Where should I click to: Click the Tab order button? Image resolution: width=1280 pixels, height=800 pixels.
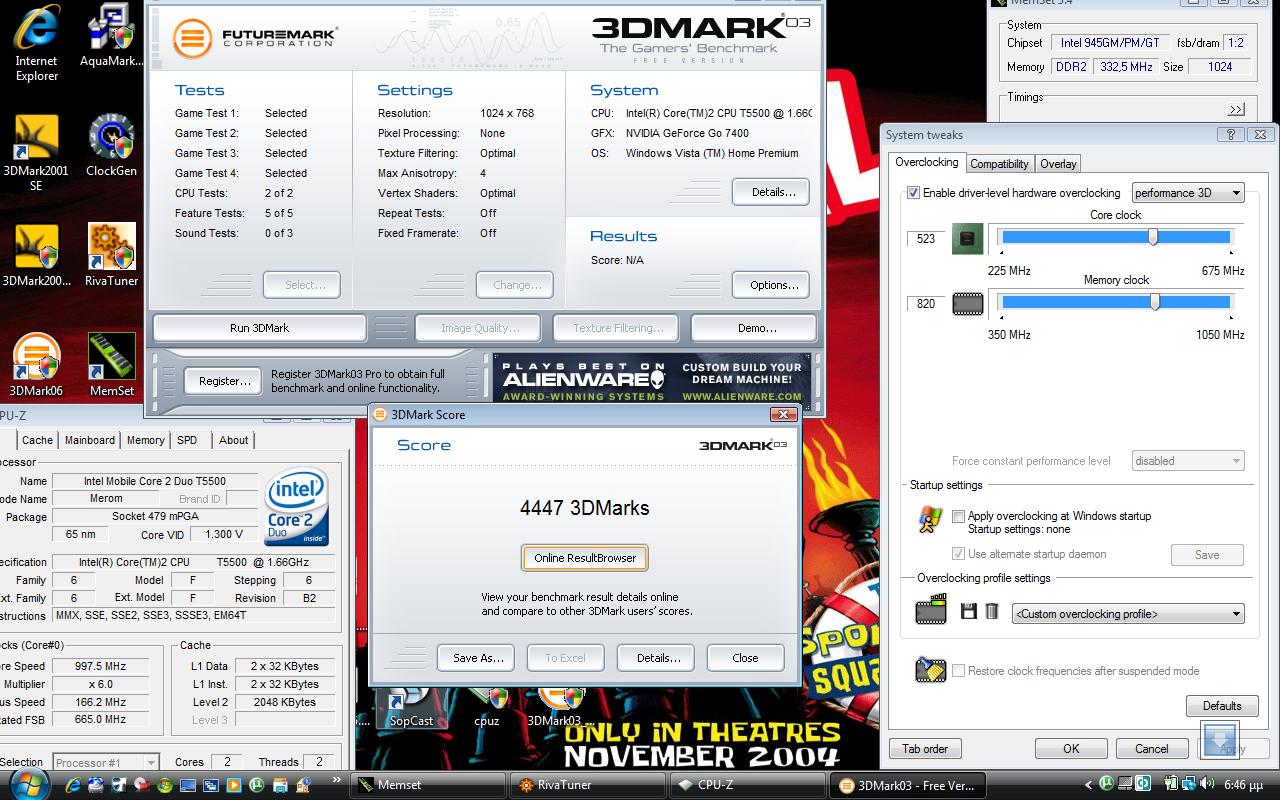click(x=925, y=748)
